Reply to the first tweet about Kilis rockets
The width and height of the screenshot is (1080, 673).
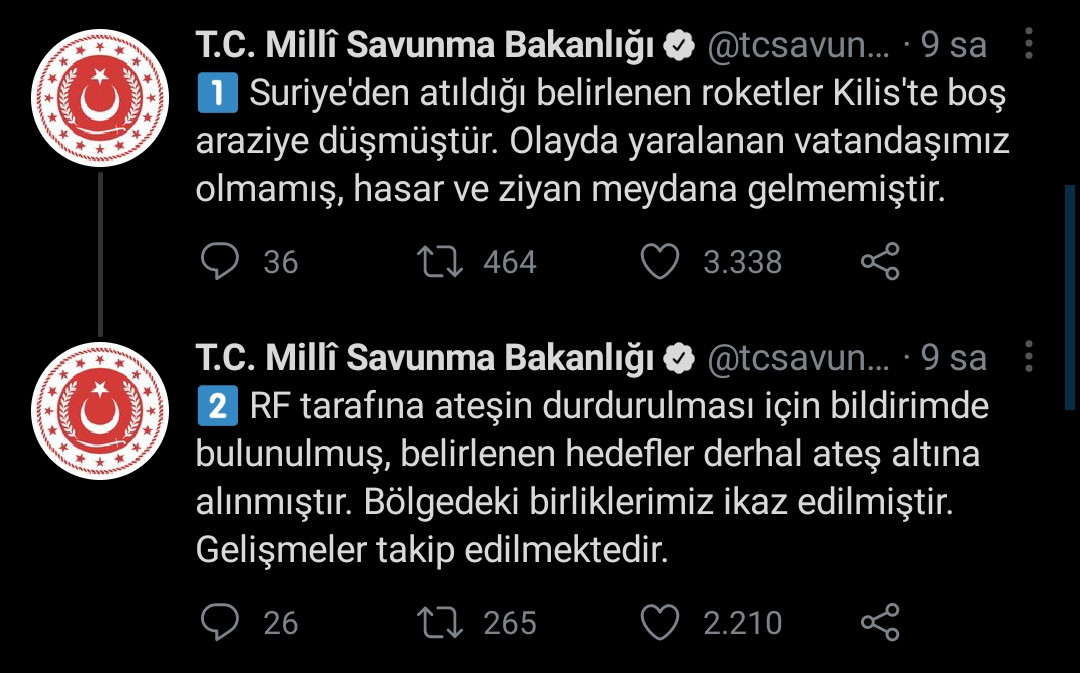tap(222, 262)
